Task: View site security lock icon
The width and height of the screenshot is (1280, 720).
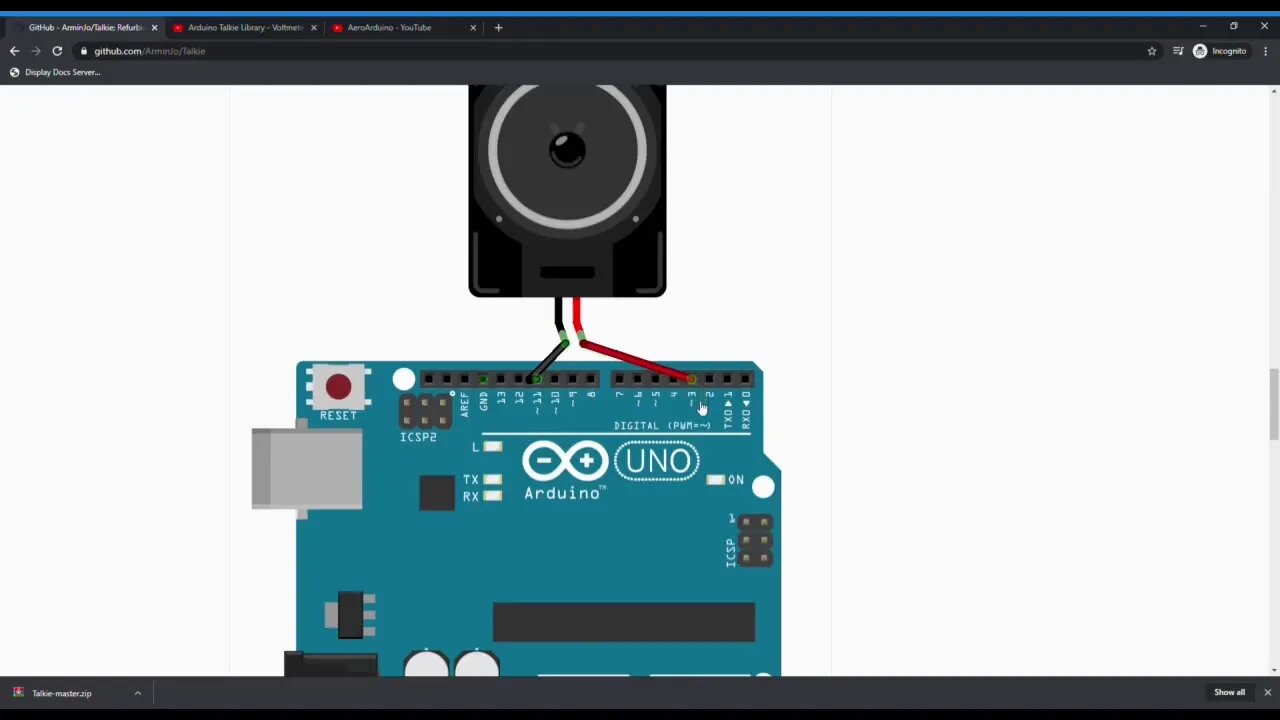Action: 84,51
